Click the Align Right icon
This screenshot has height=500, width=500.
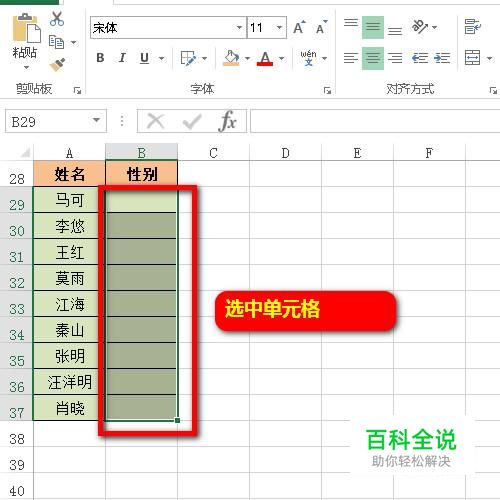pyautogui.click(x=395, y=58)
